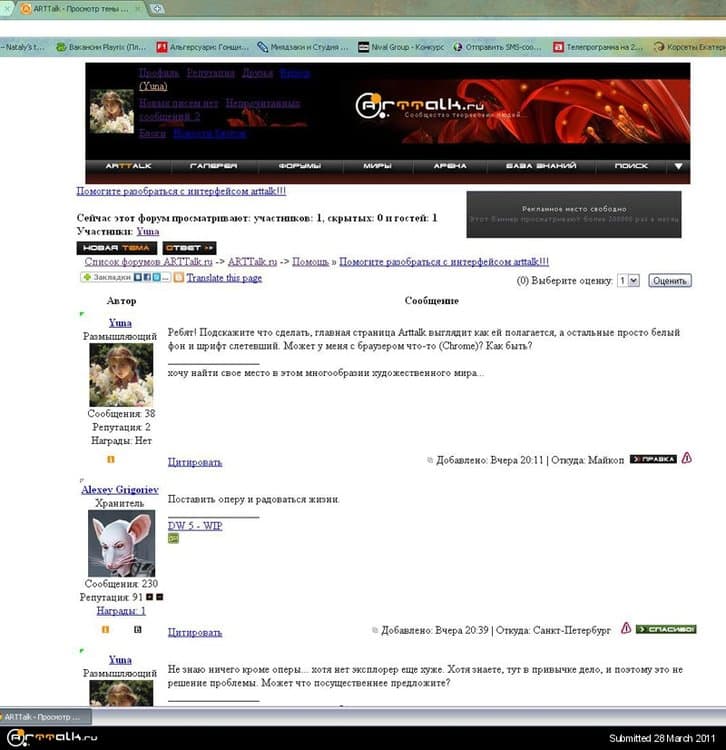Screen dimensions: 726x750
Task: Click small post icon before Добавлено 20:39
Action: point(375,630)
